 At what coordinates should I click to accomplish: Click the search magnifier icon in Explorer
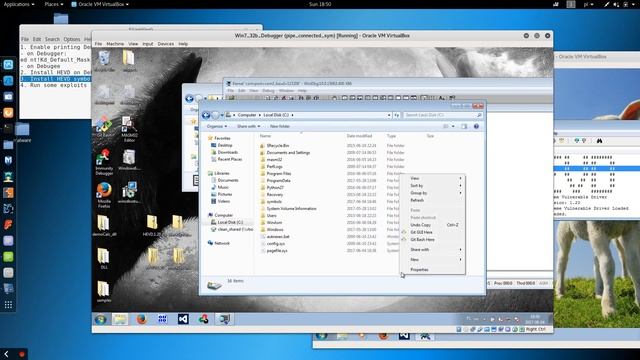point(479,115)
